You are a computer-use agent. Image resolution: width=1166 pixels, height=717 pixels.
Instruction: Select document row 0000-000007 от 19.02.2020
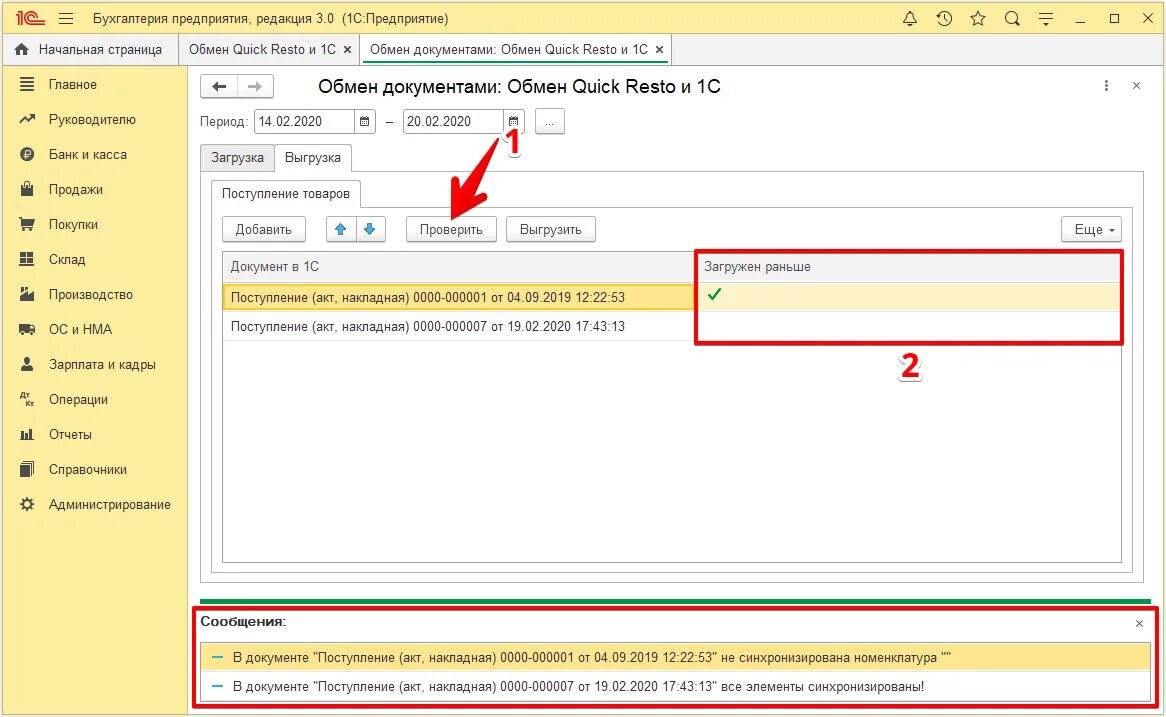click(x=458, y=327)
